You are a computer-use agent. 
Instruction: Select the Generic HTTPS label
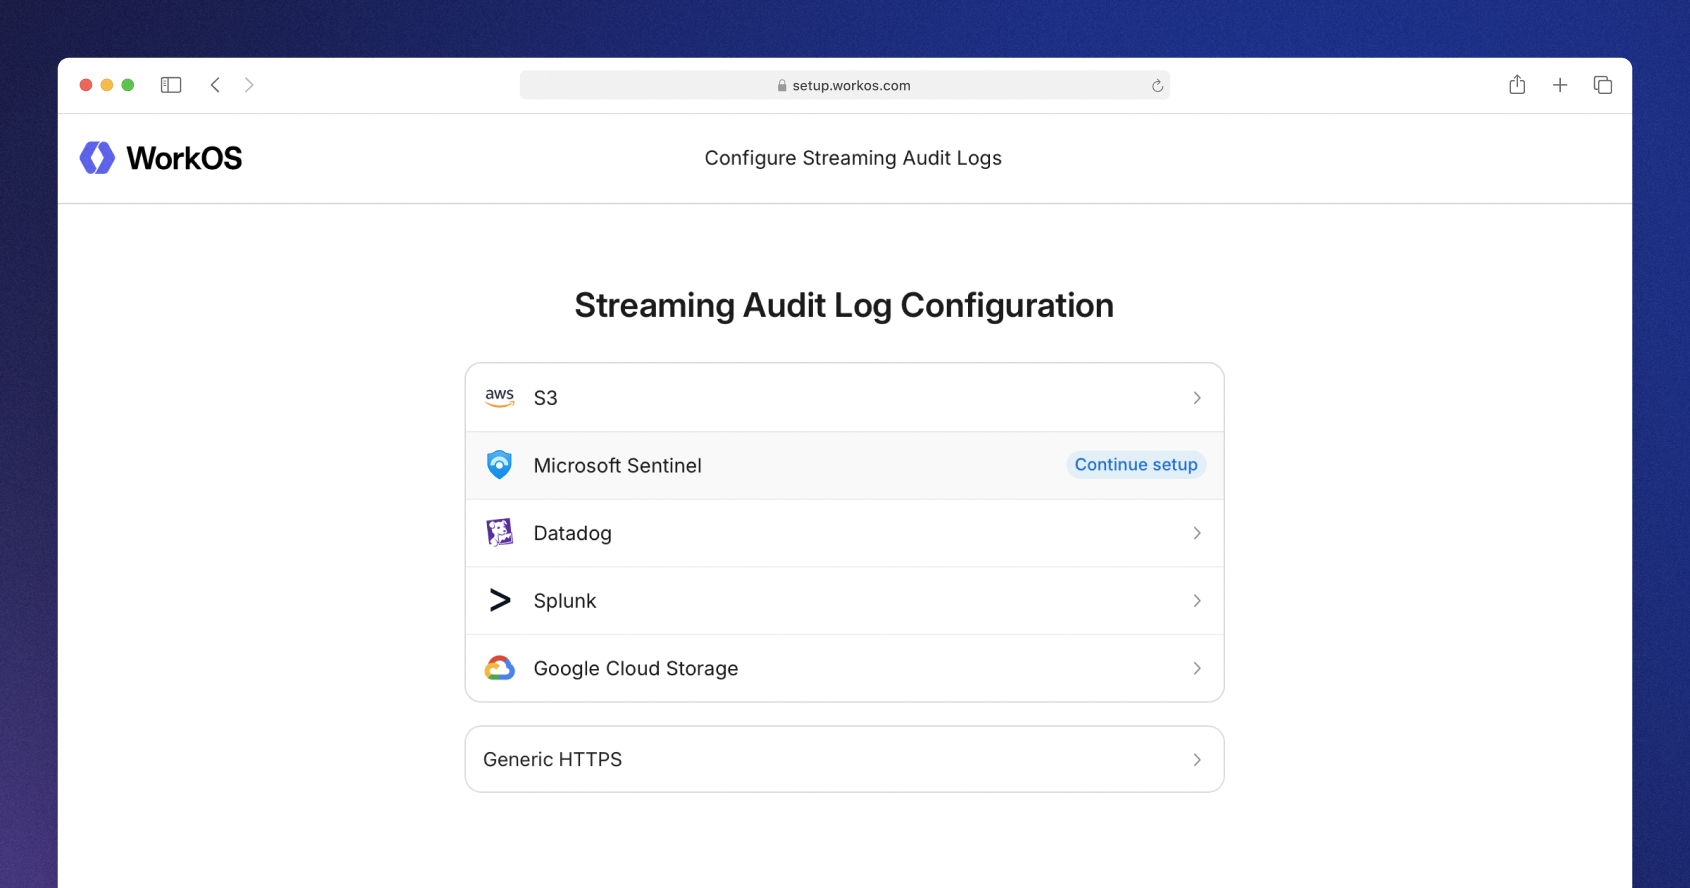(x=553, y=760)
